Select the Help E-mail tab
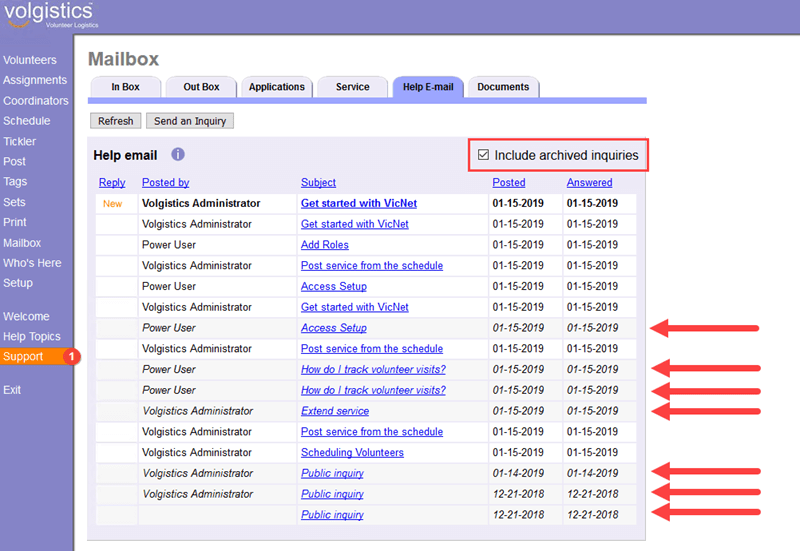Screen dimensions: 800x551 coord(428,87)
